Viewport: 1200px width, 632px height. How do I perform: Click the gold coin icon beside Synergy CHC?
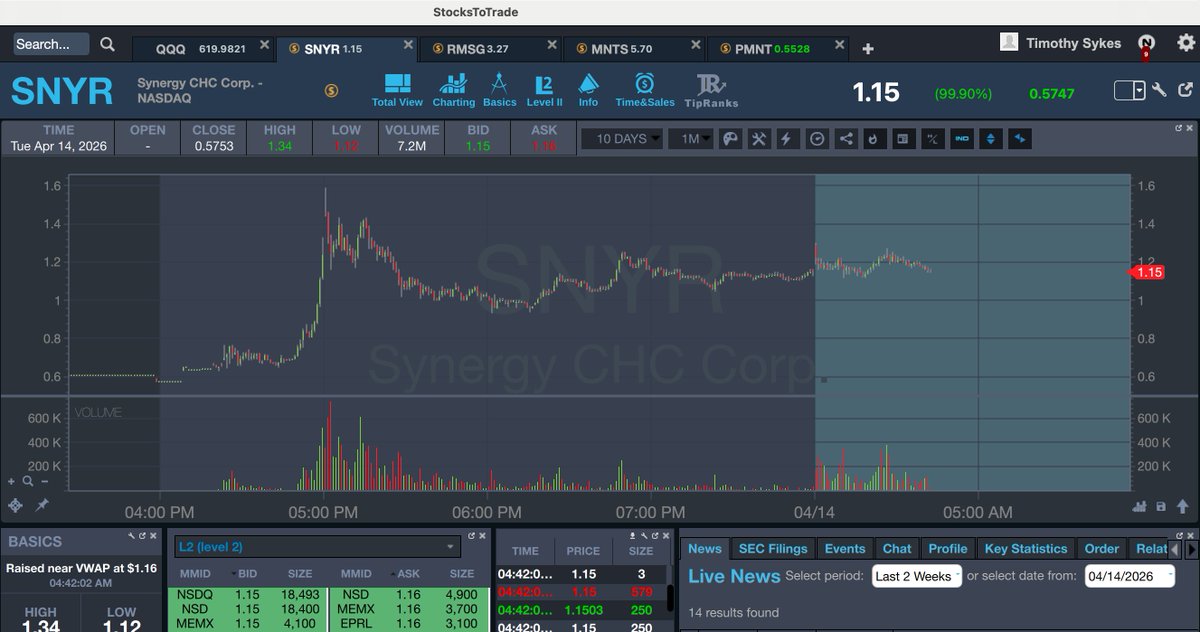coord(331,91)
